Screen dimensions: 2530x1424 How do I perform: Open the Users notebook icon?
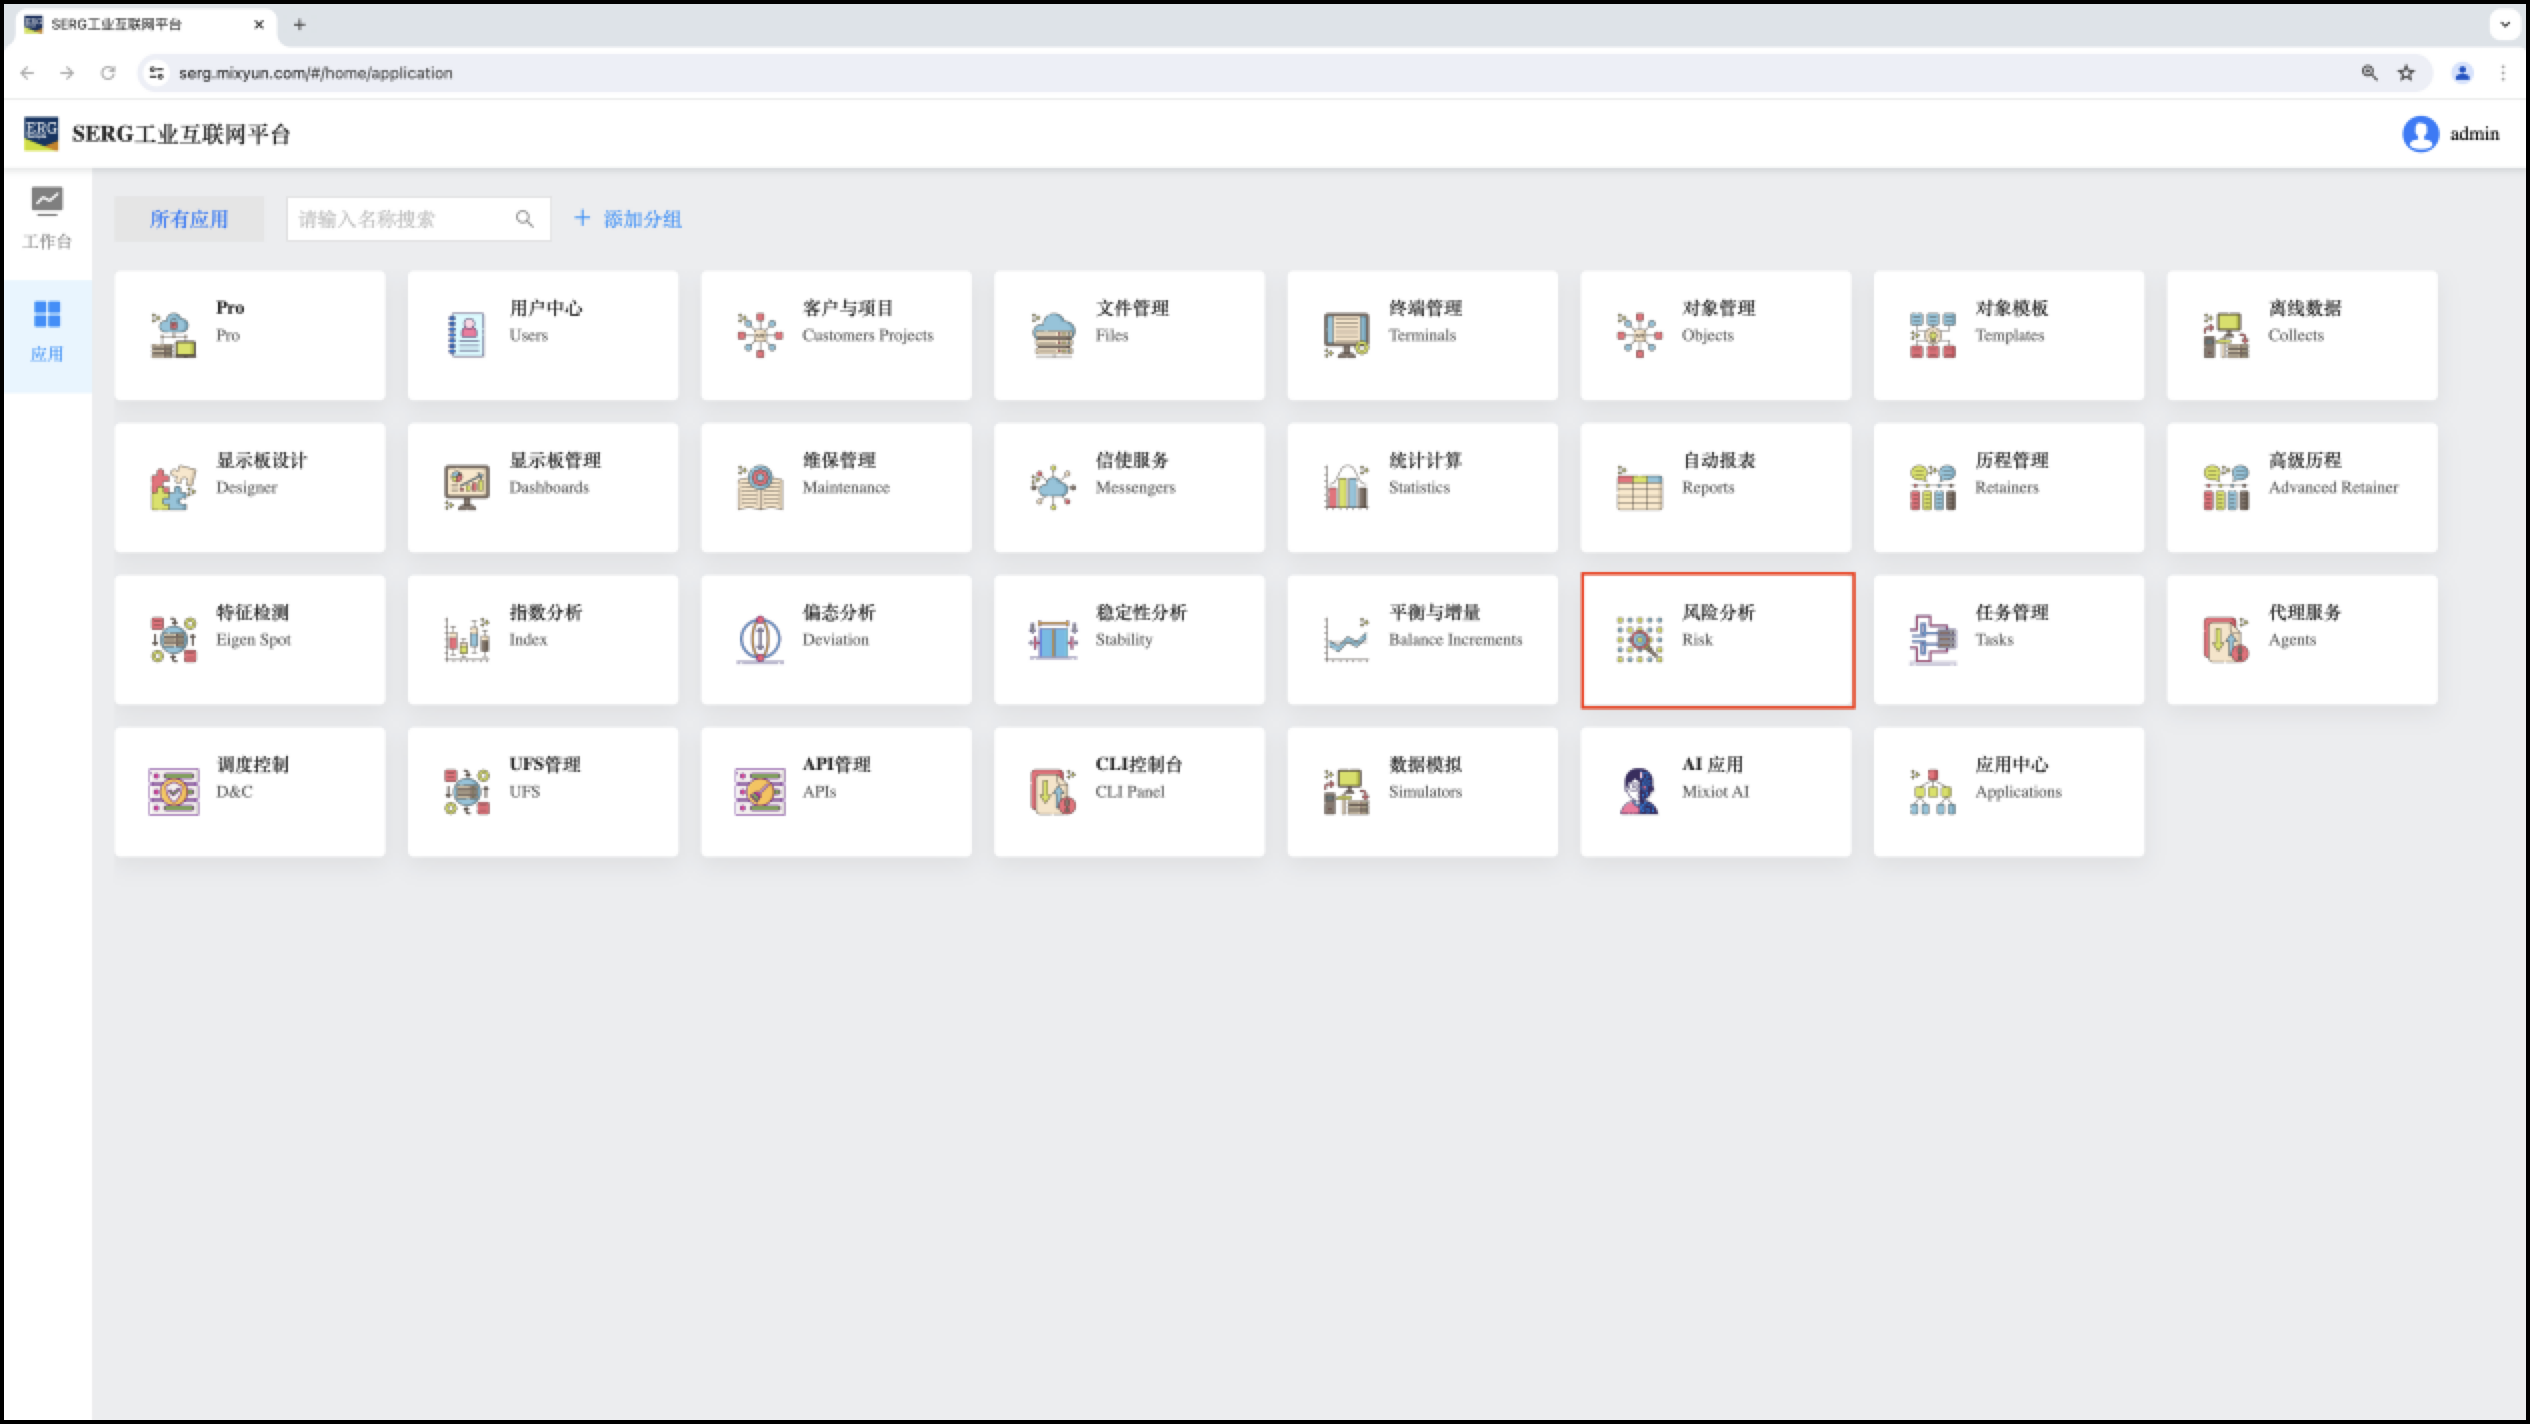[x=466, y=335]
